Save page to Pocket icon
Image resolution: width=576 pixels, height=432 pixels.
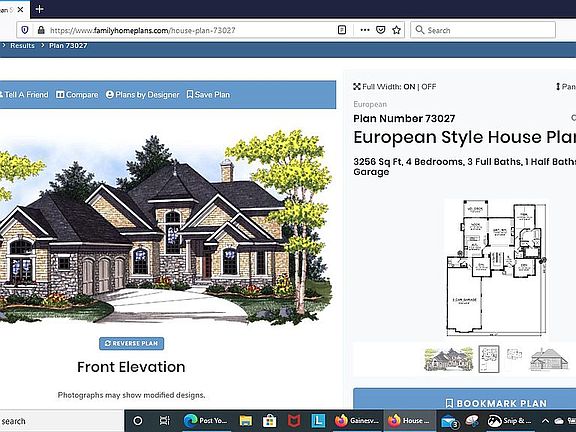[381, 30]
